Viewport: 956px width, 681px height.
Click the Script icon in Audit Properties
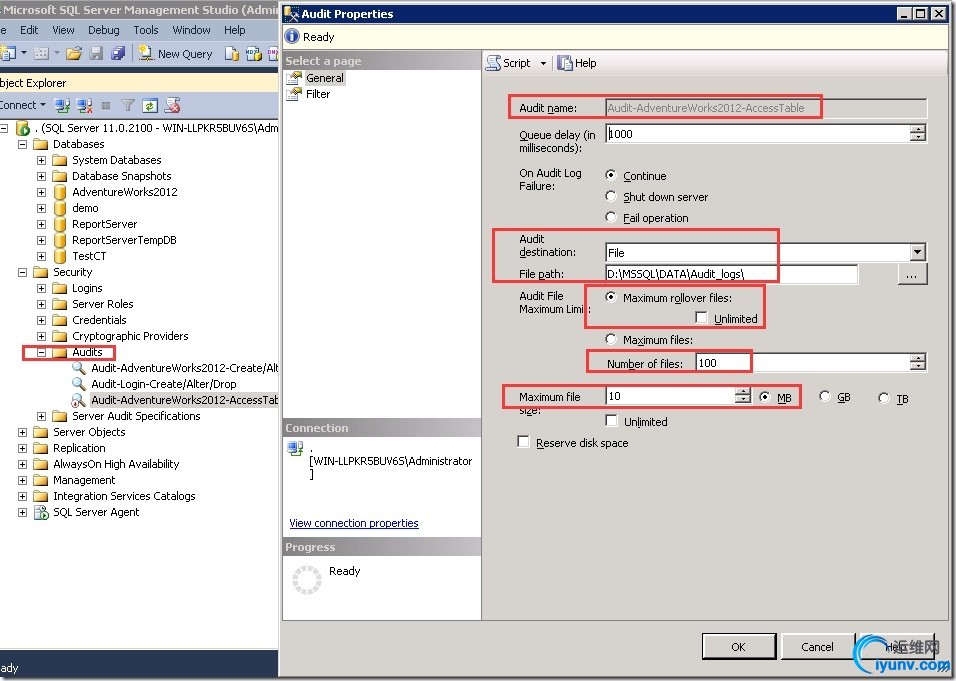pyautogui.click(x=493, y=63)
